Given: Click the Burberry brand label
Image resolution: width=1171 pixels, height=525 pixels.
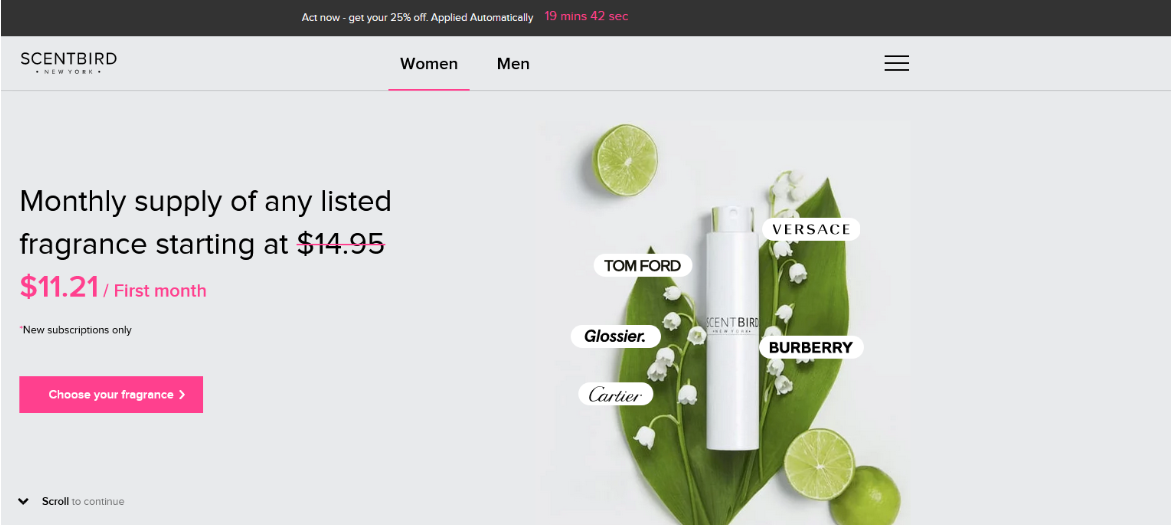Looking at the screenshot, I should (810, 347).
